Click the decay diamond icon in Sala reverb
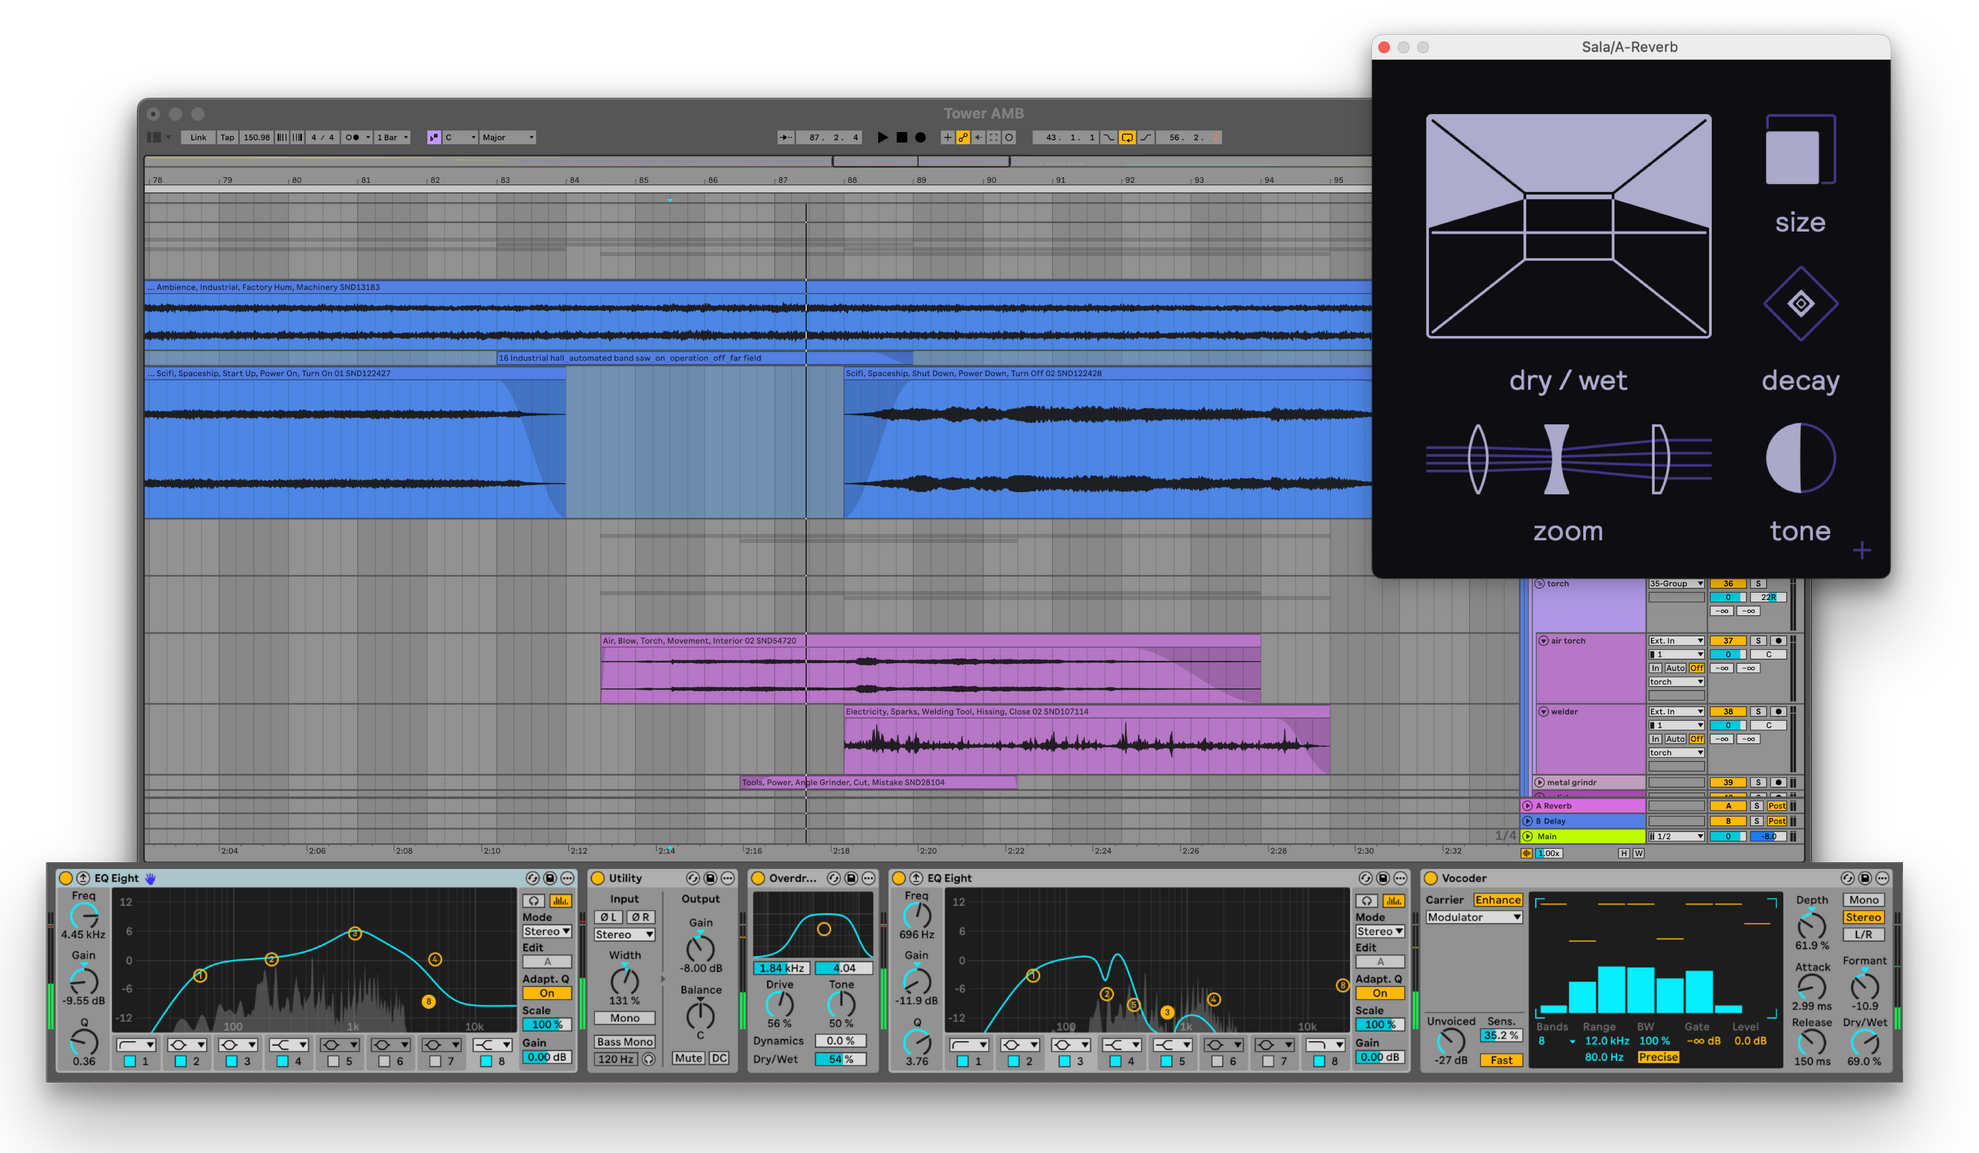Viewport: 1979px width, 1153px height. click(1800, 303)
